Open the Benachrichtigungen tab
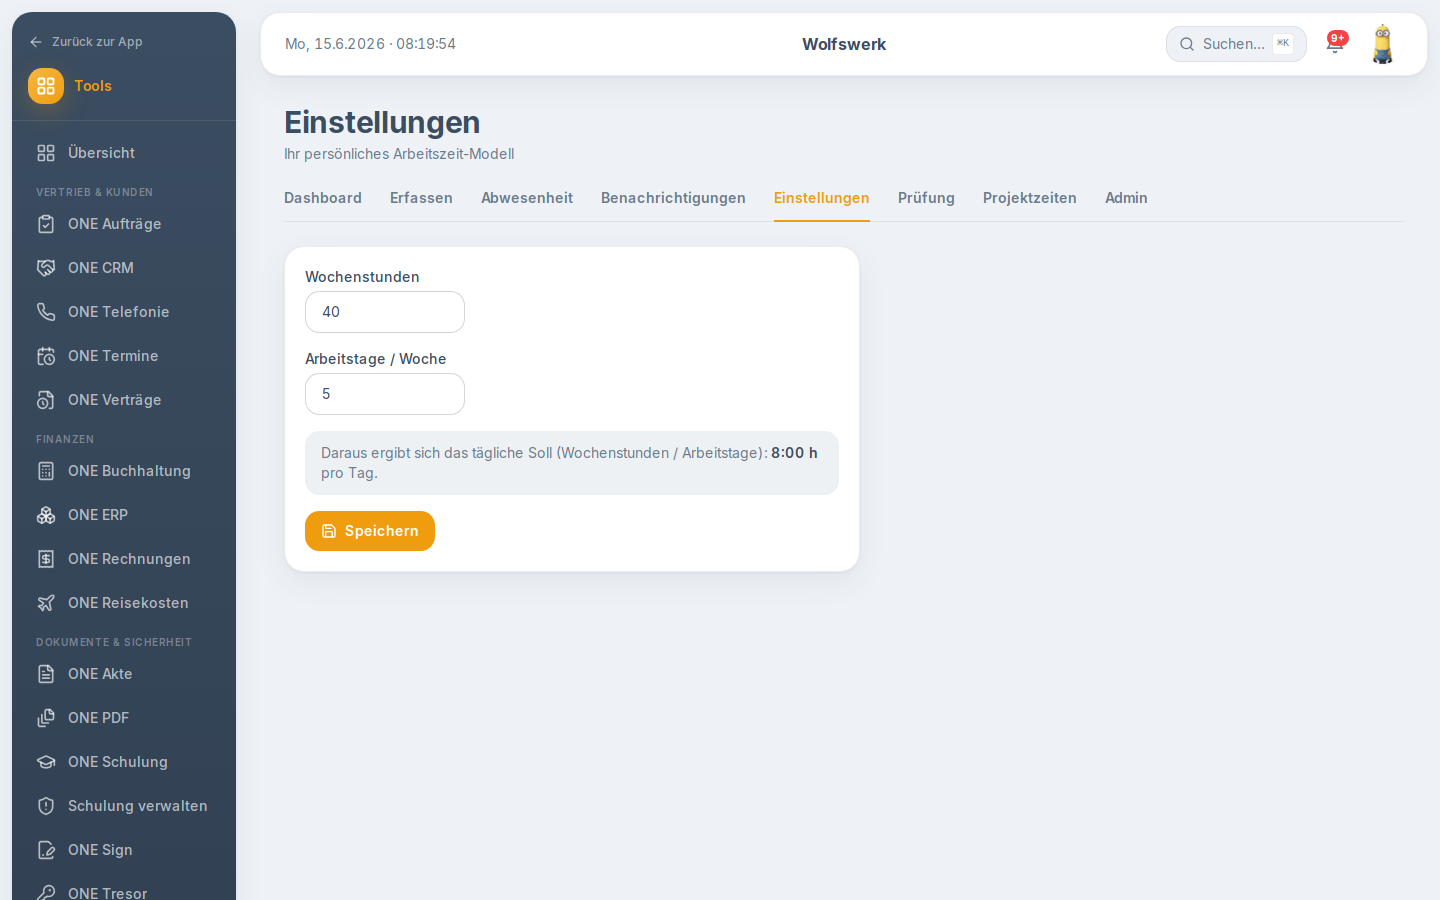 [x=673, y=198]
